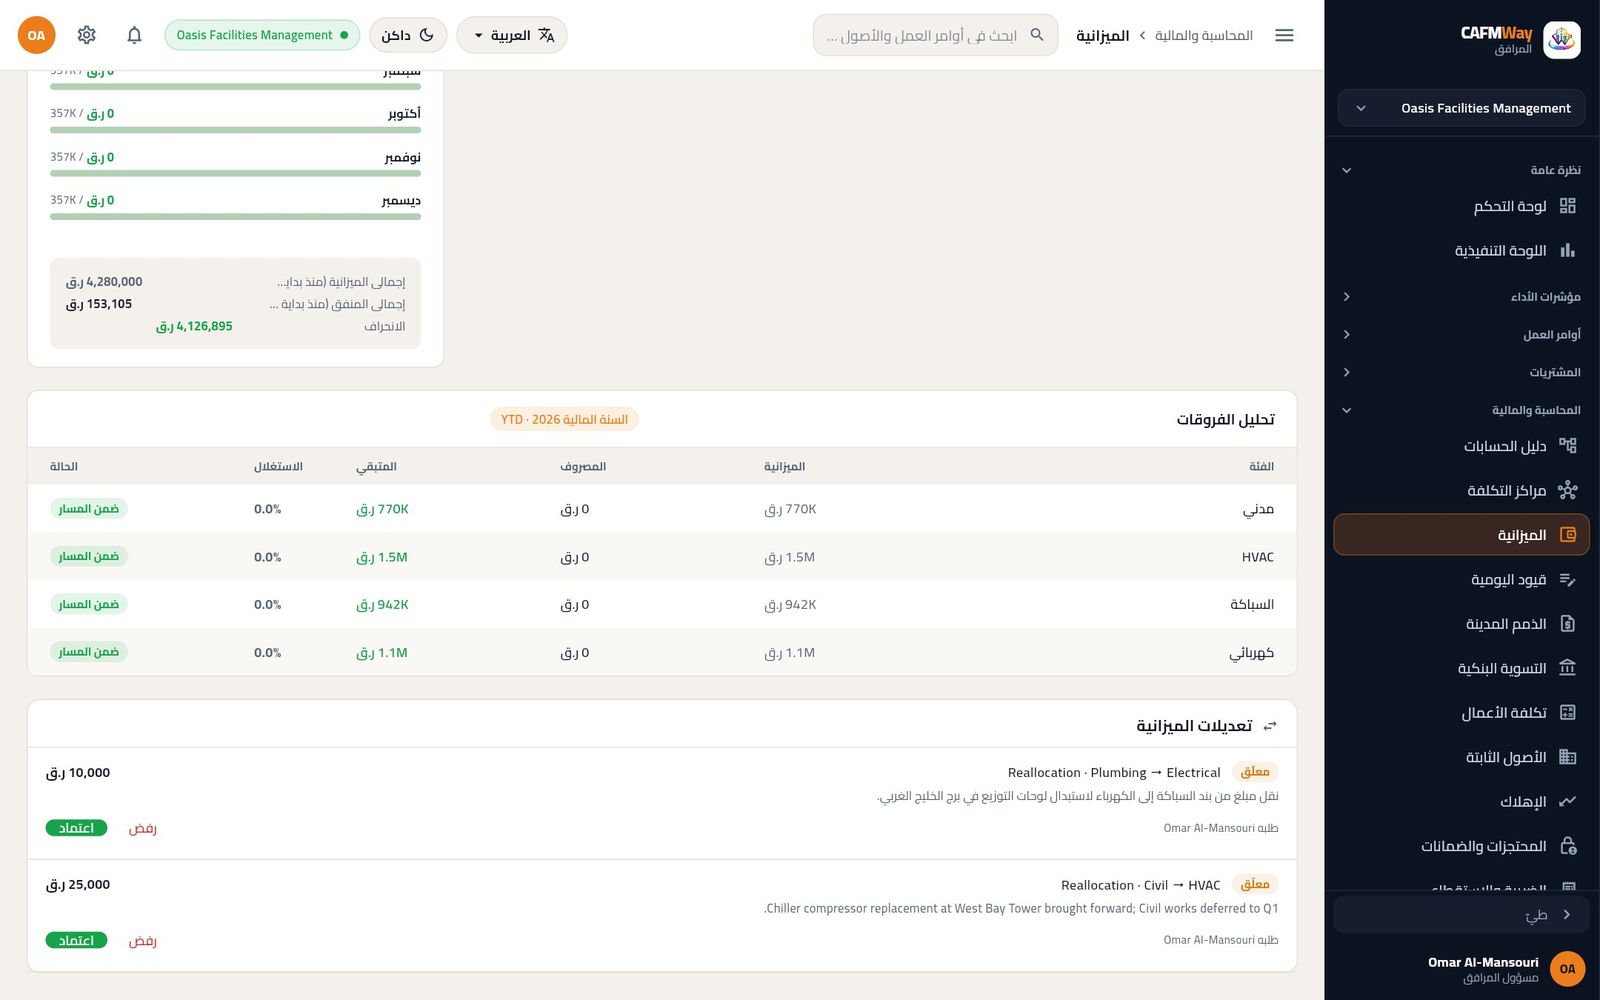Click the search magnifier icon
This screenshot has height=1000, width=1600.
click(1037, 35)
